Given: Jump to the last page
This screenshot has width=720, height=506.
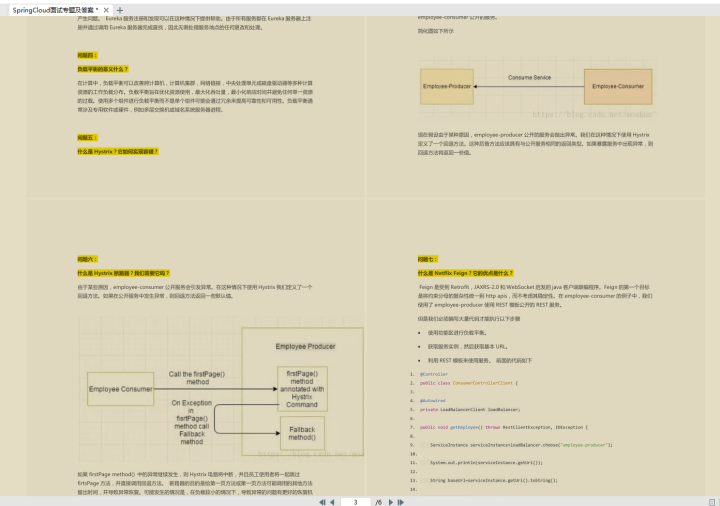Looking at the screenshot, I should (x=400, y=502).
